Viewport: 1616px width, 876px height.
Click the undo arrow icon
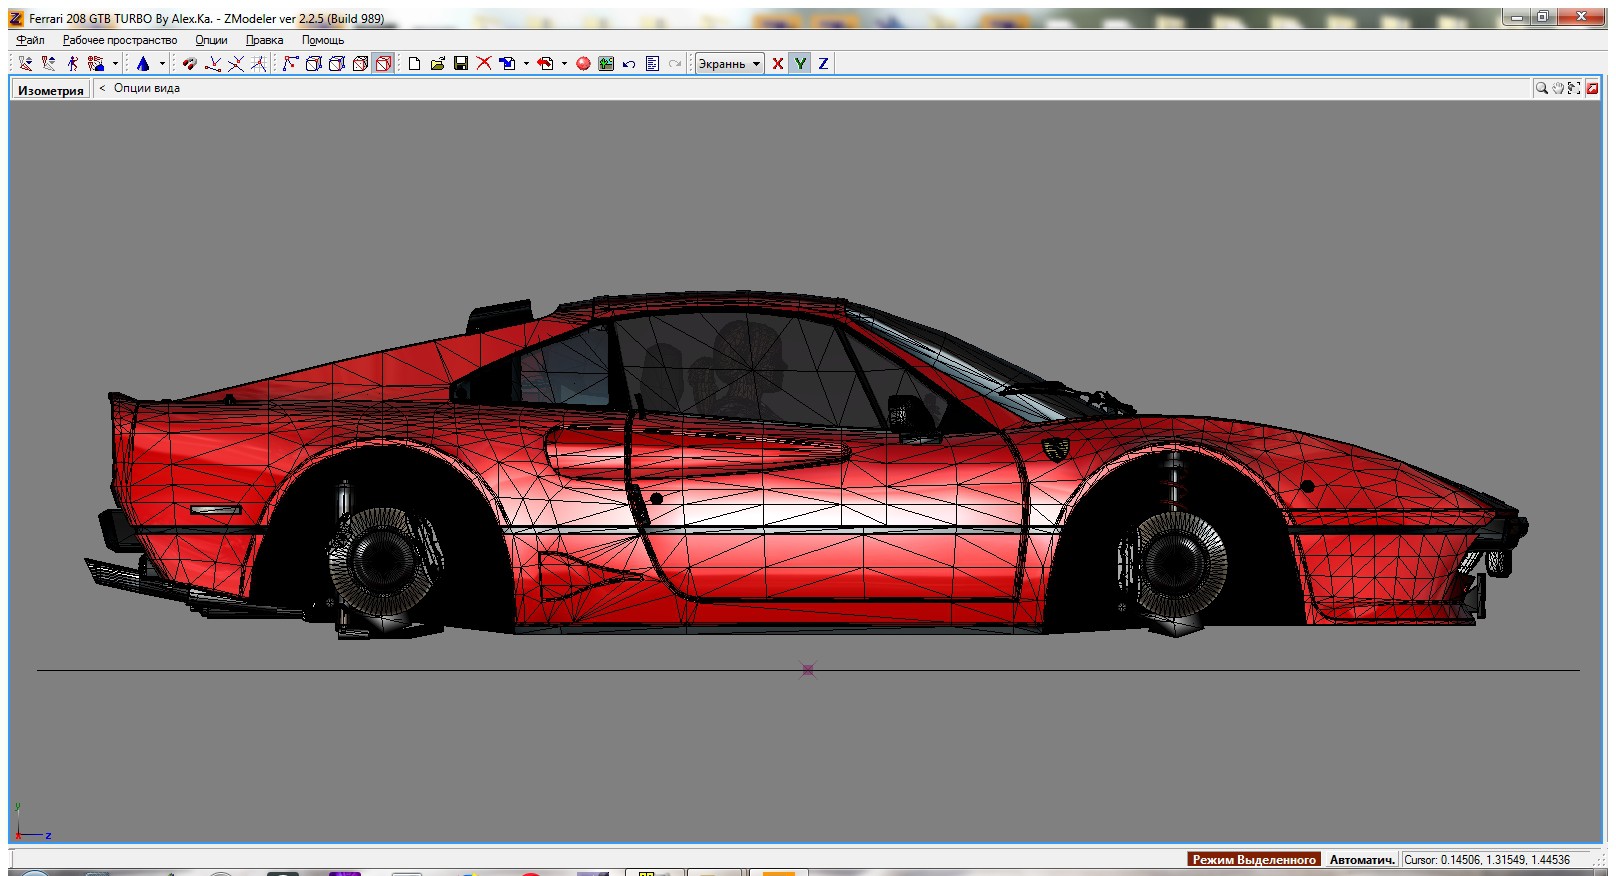(x=629, y=63)
